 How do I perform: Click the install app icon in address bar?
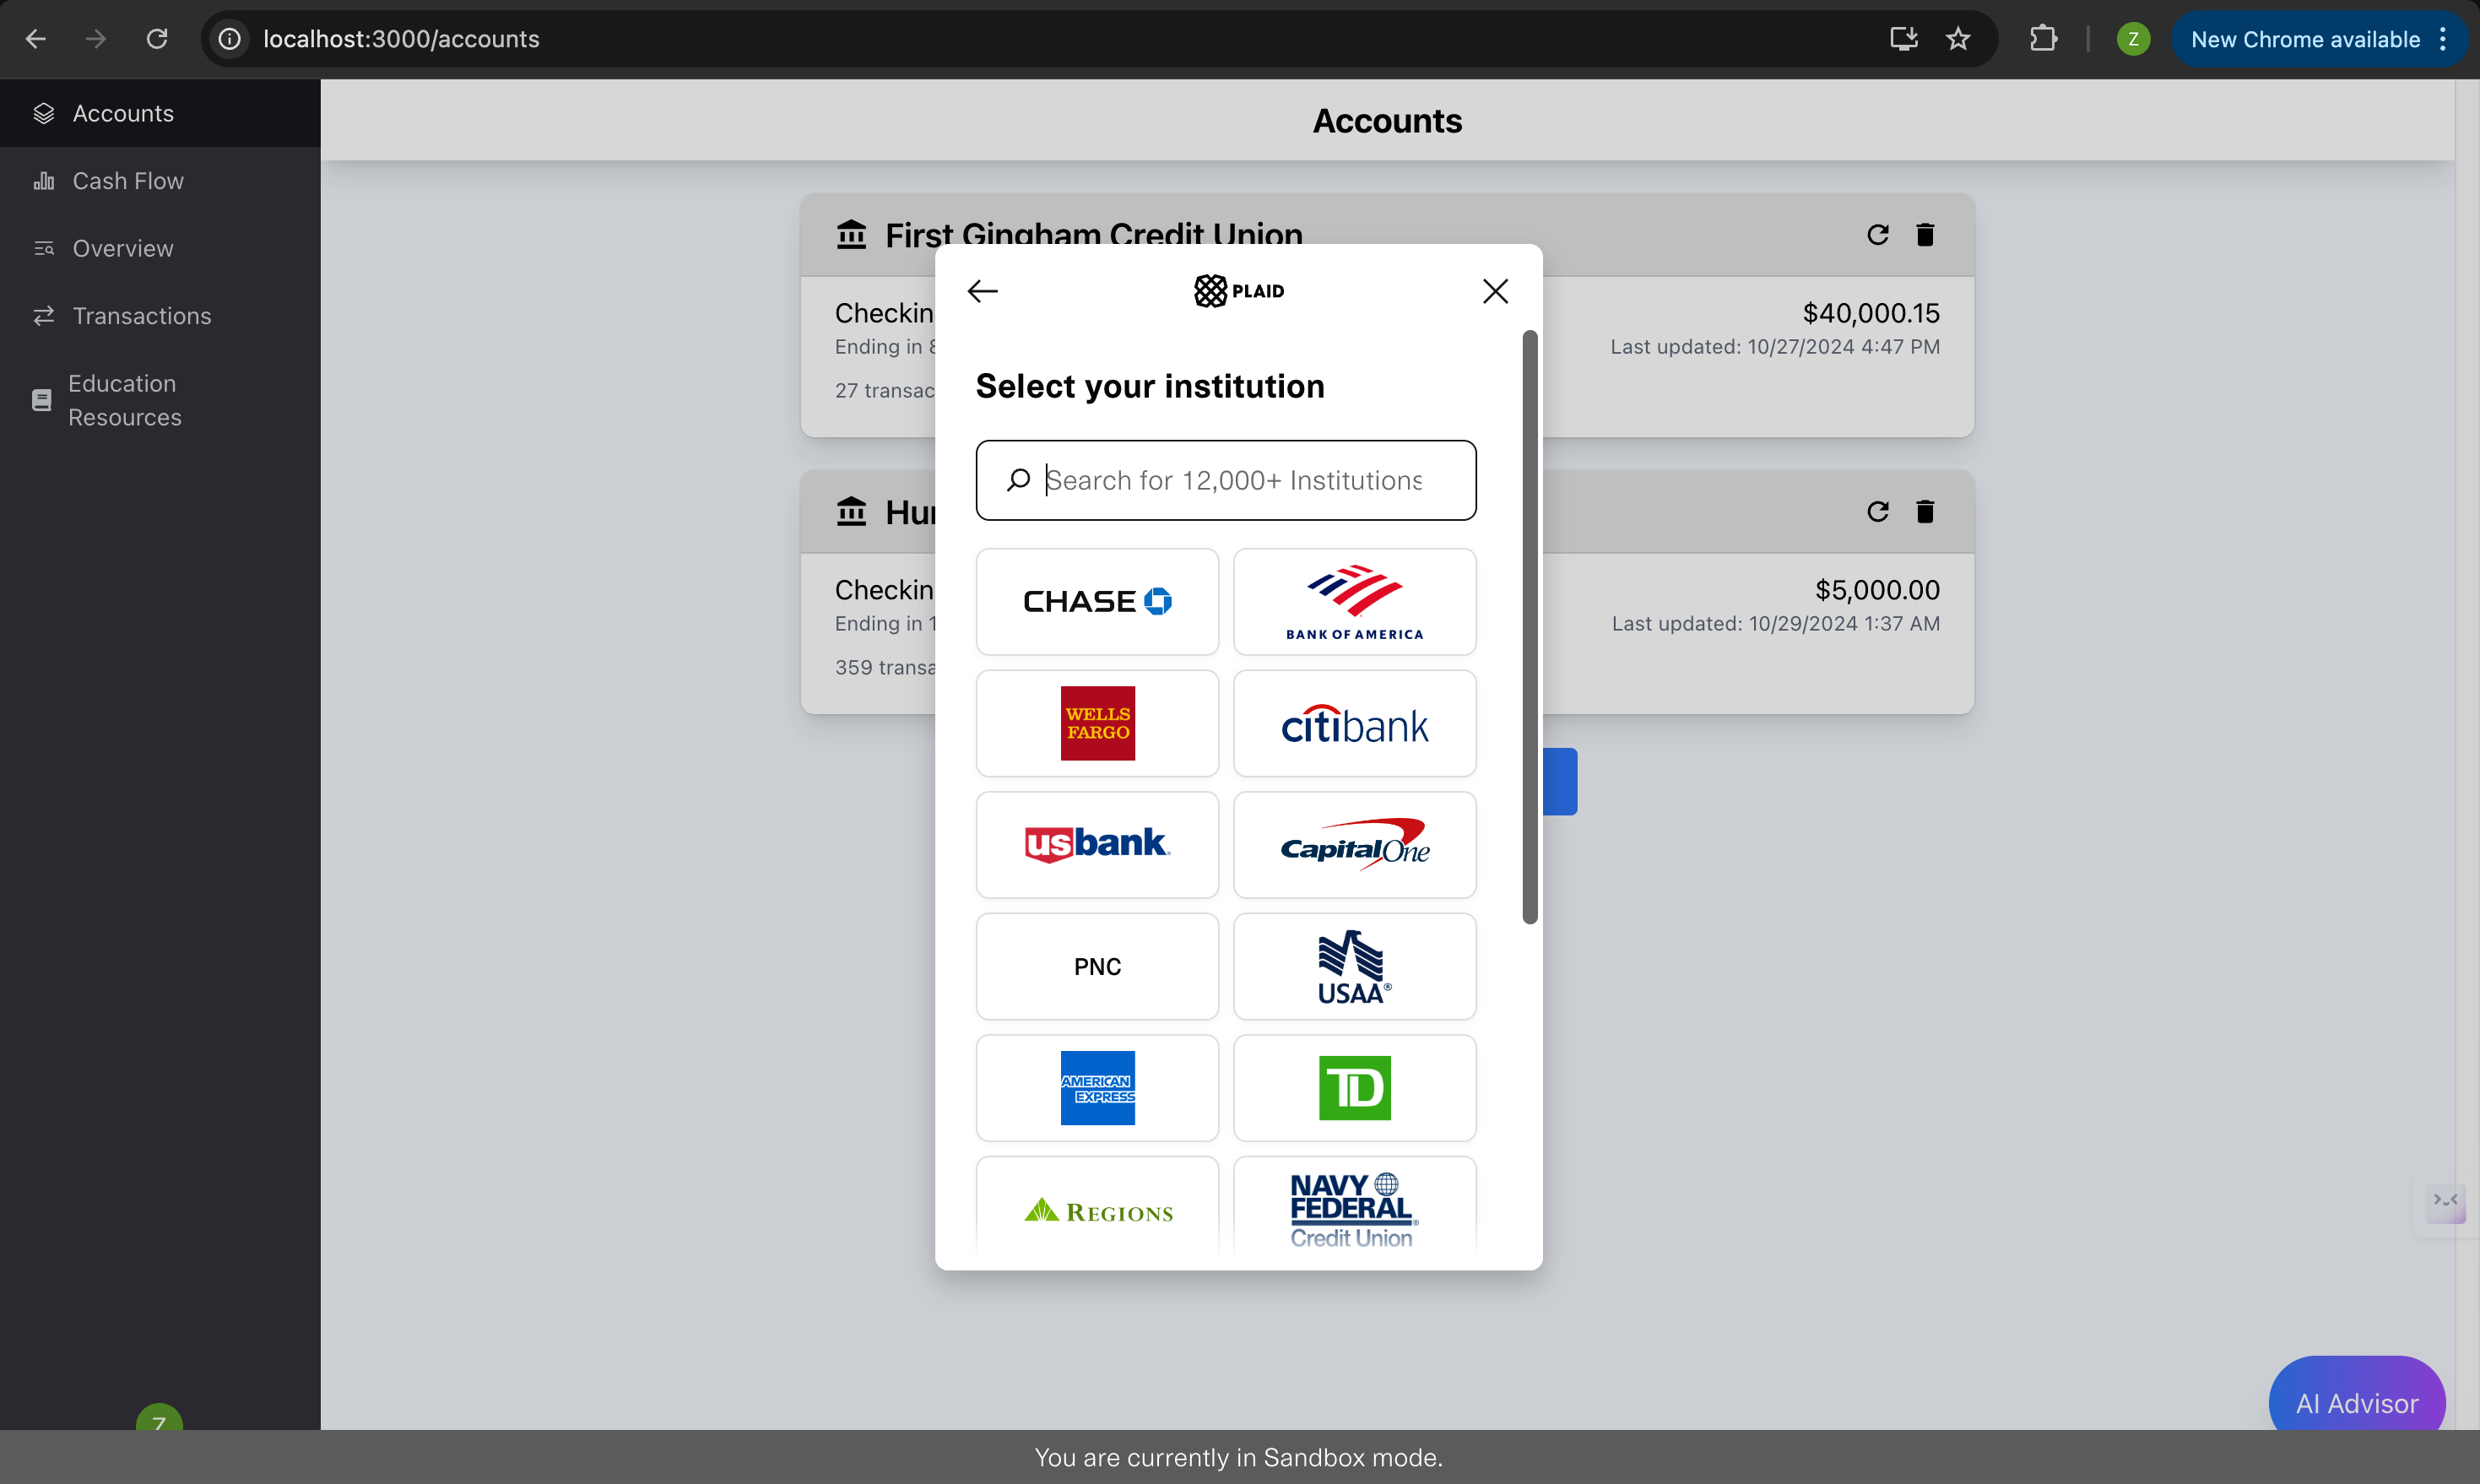pyautogui.click(x=1903, y=39)
